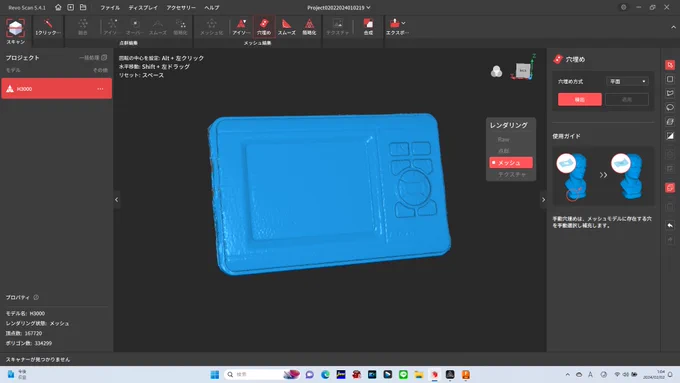The width and height of the screenshot is (680, 383).
Task: Open the H3000 model options (three dots)
Action: (100, 89)
